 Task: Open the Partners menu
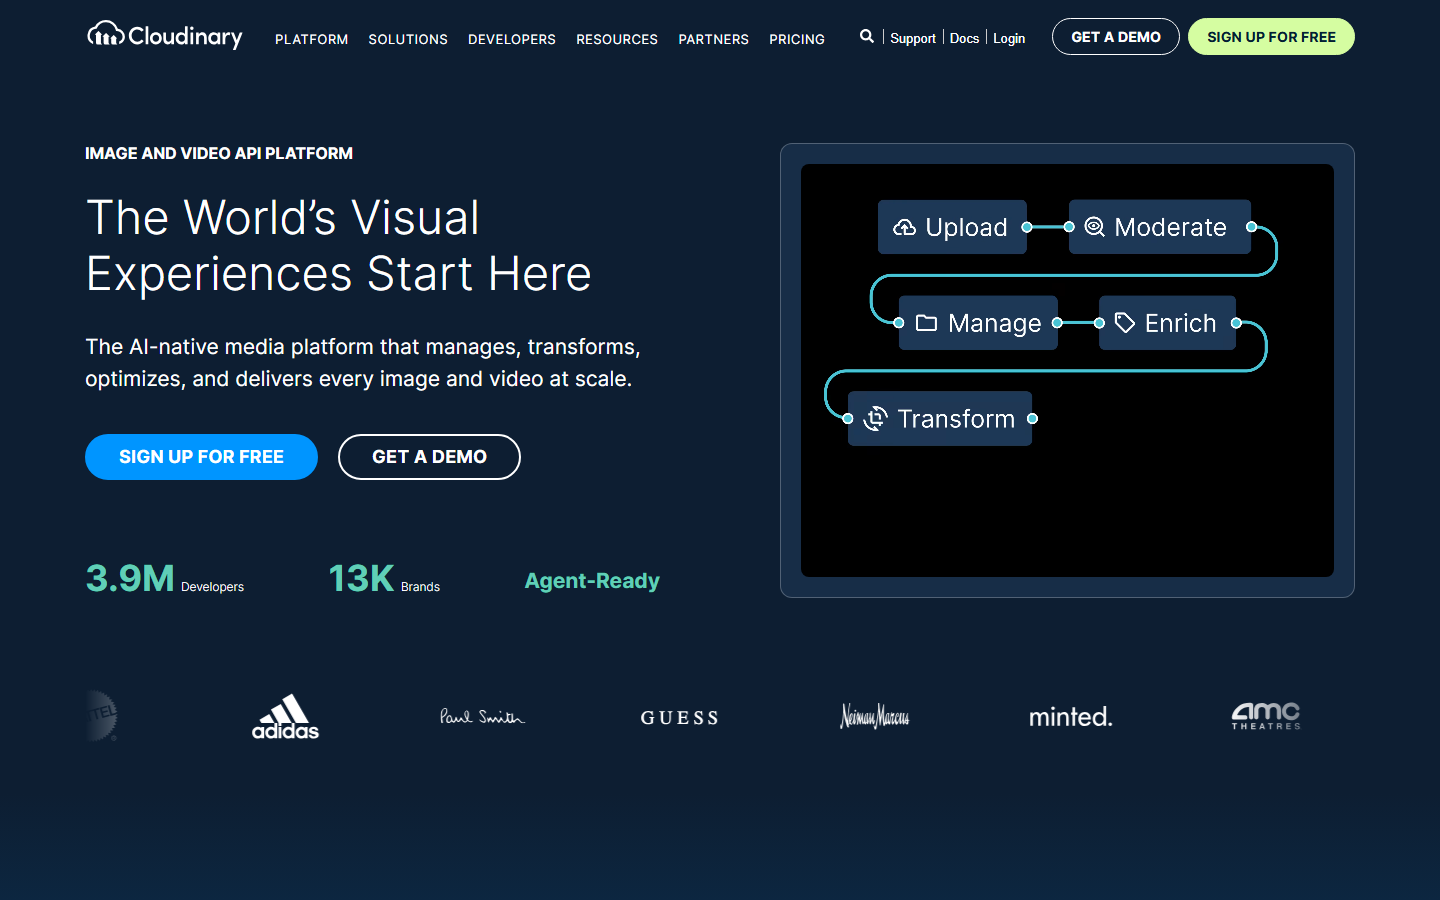click(714, 39)
